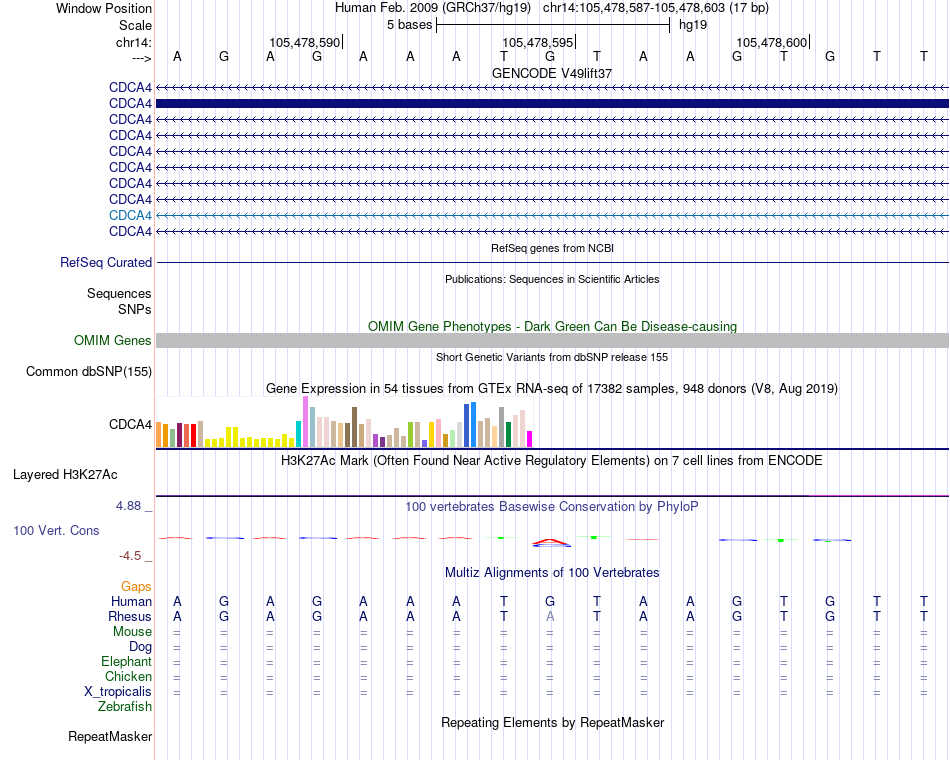The height and width of the screenshot is (760, 950).
Task: Click the ---> strand direction arrow
Action: 142,58
